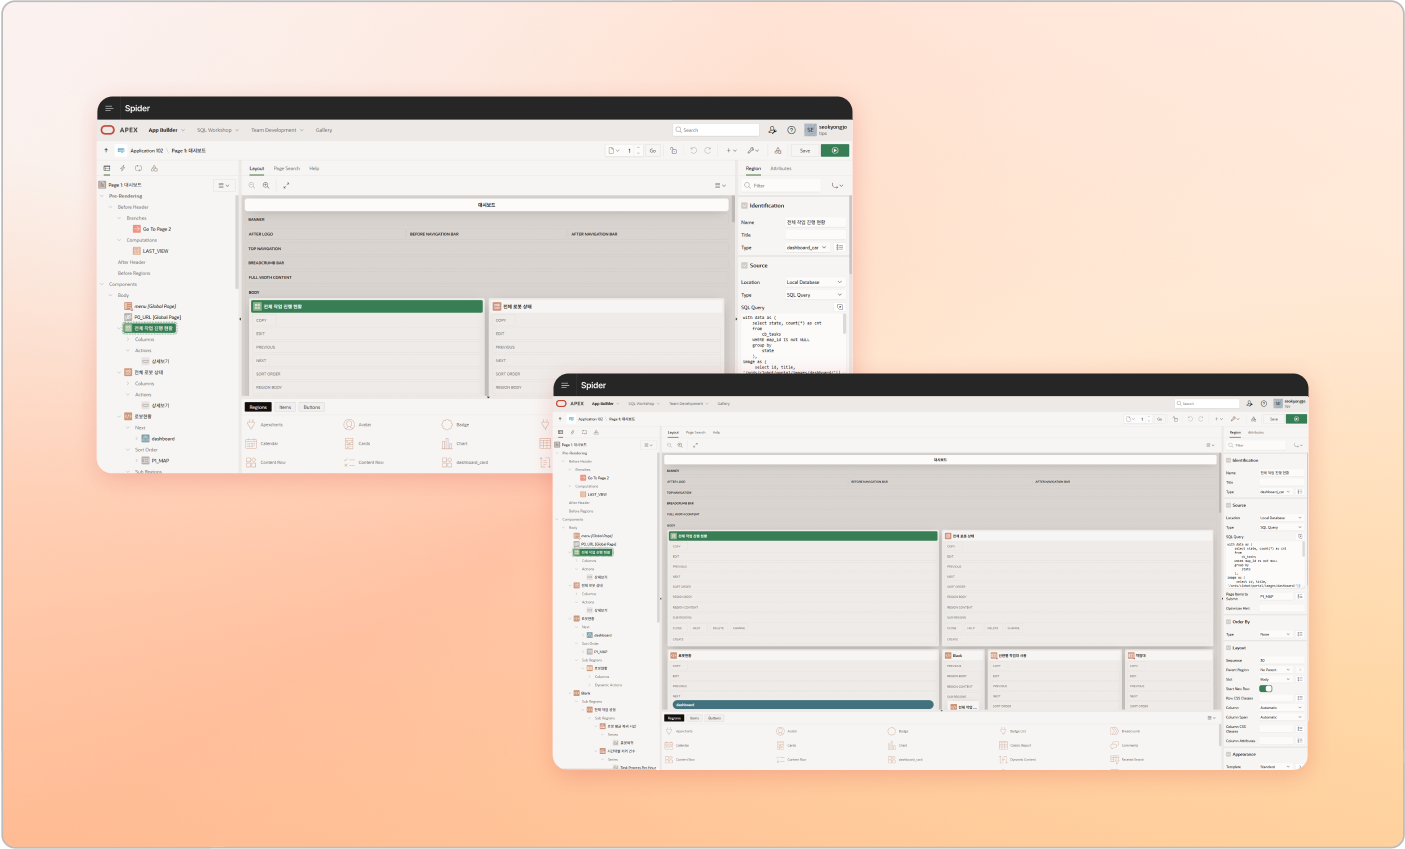Click the Save button in the front window

(1274, 419)
